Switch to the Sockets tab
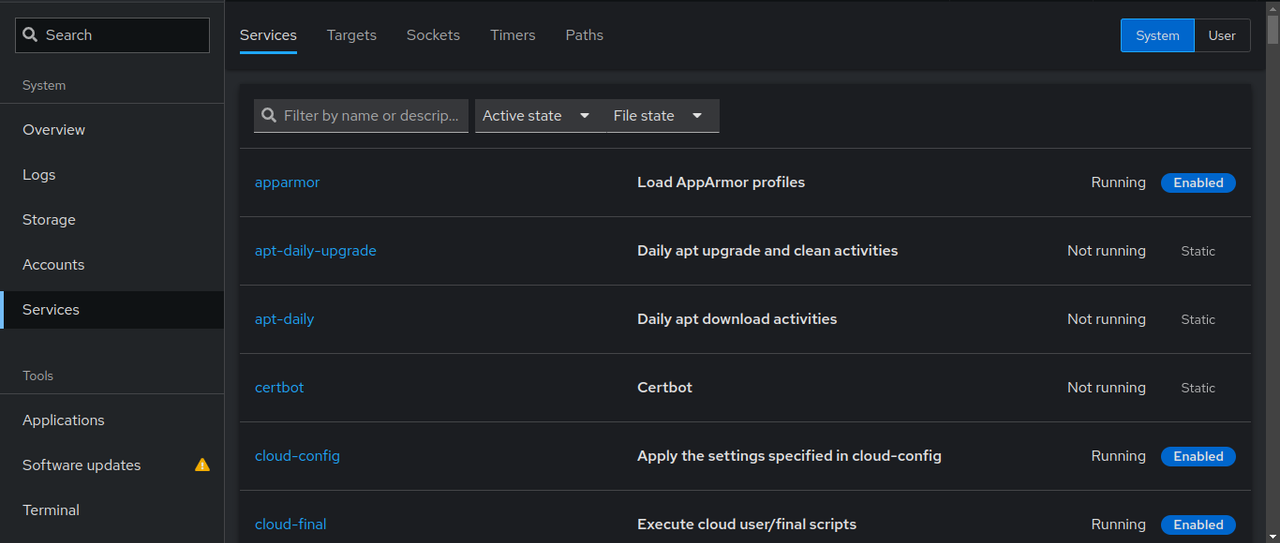This screenshot has width=1280, height=543. tap(433, 35)
